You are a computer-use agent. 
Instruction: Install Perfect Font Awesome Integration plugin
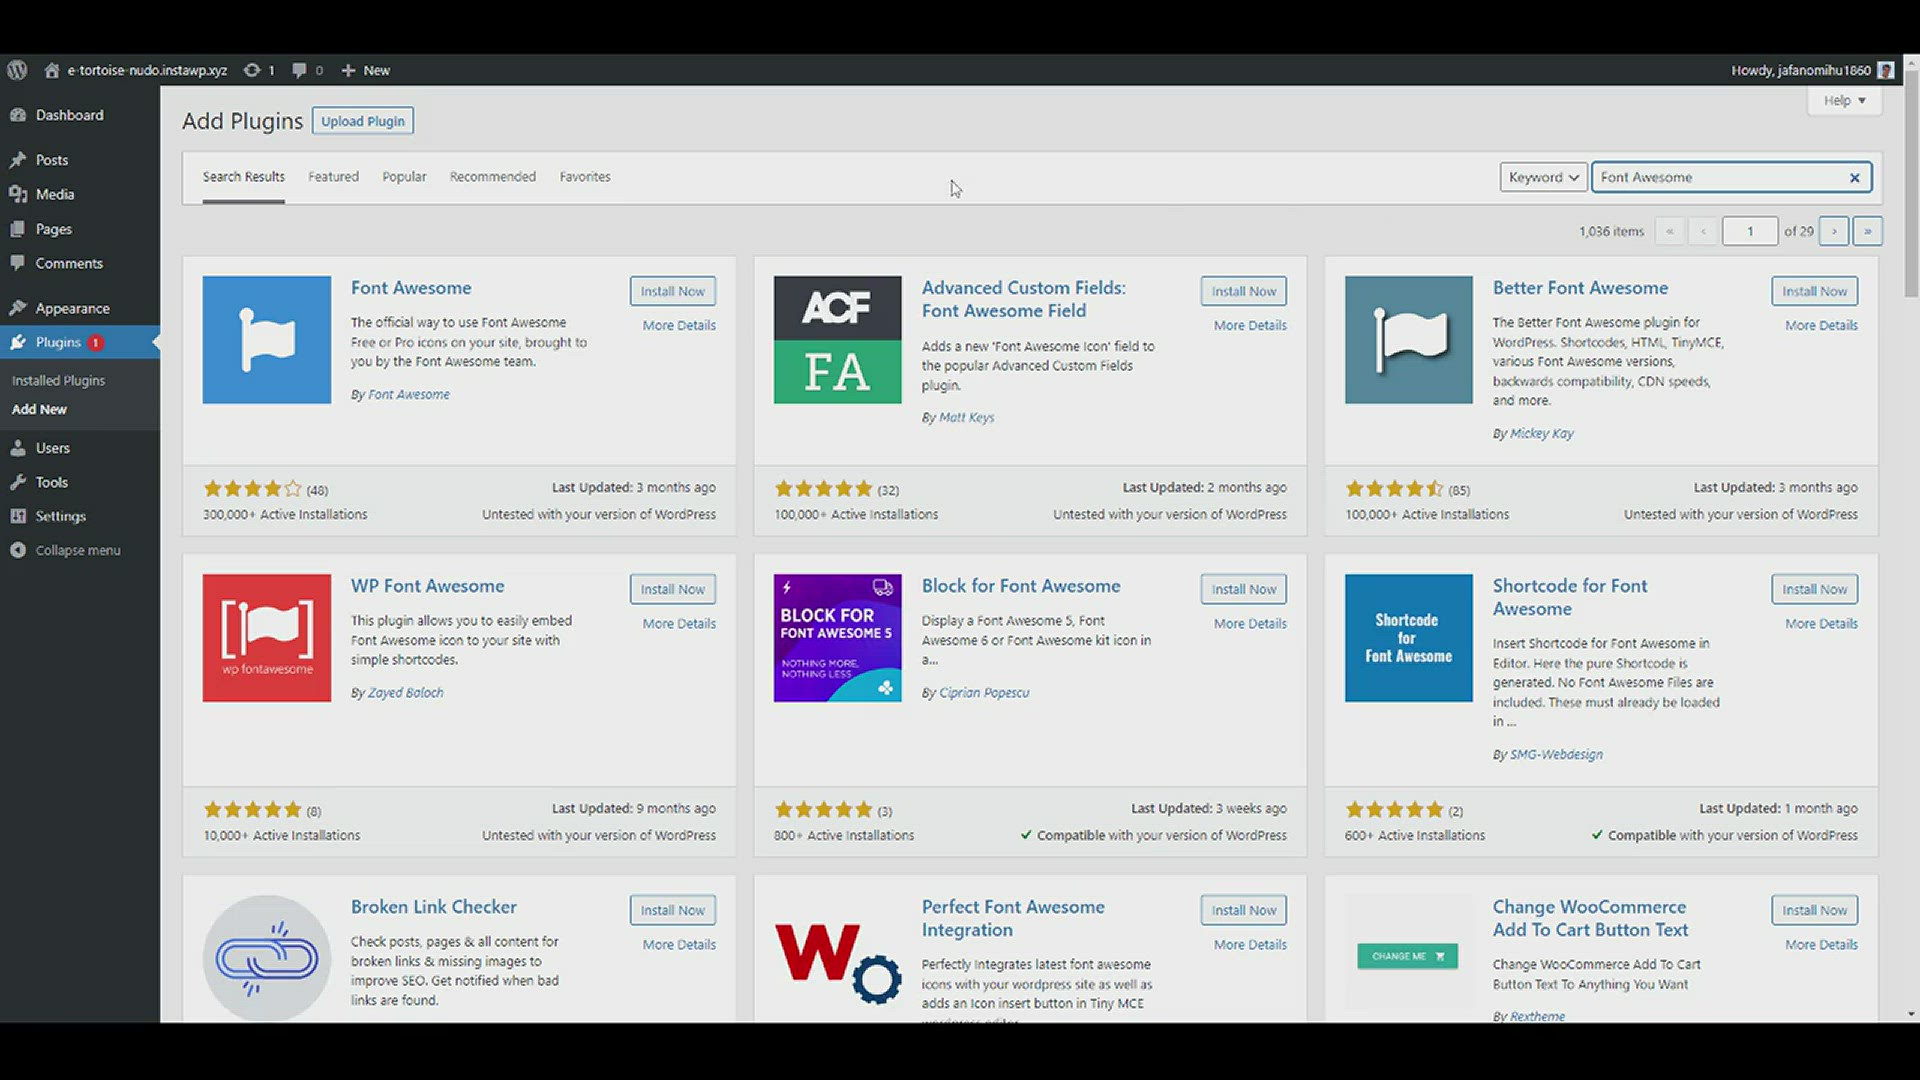(1244, 910)
